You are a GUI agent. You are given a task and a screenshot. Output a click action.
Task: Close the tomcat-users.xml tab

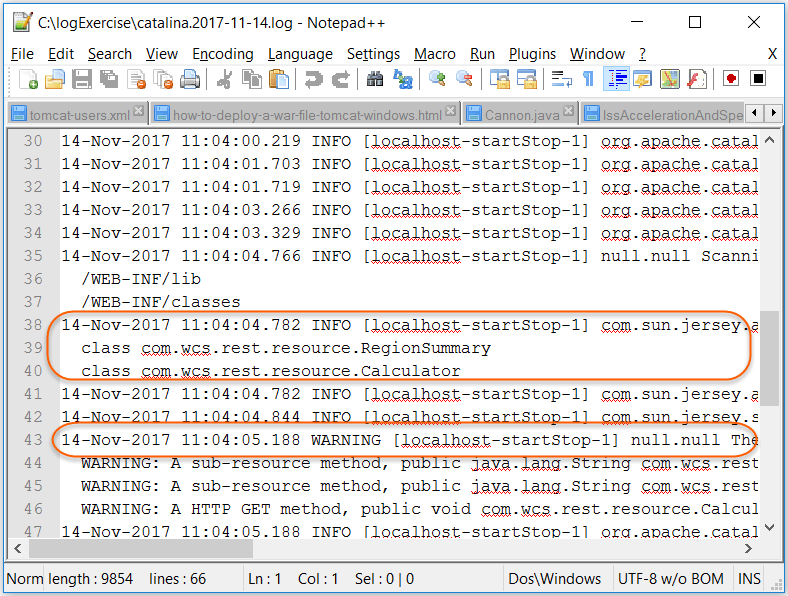(139, 111)
